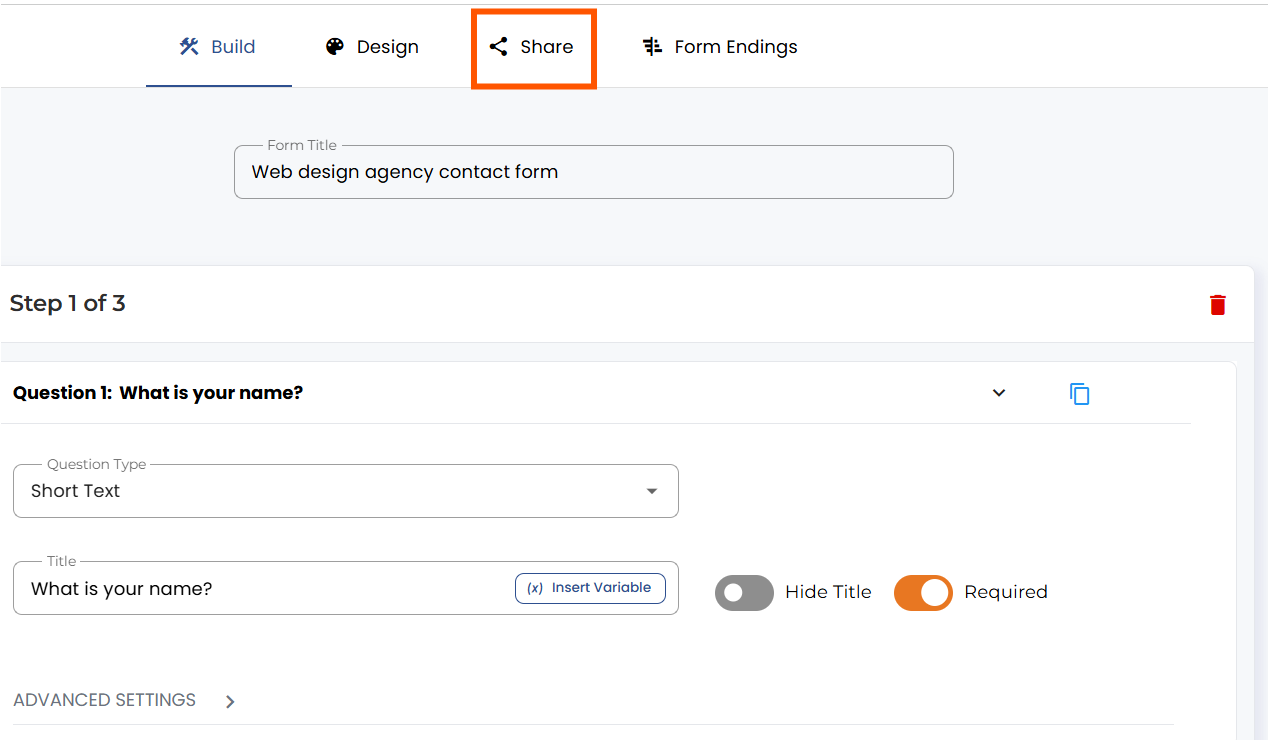Select the Build tab label
The height and width of the screenshot is (740, 1268).
click(x=233, y=47)
